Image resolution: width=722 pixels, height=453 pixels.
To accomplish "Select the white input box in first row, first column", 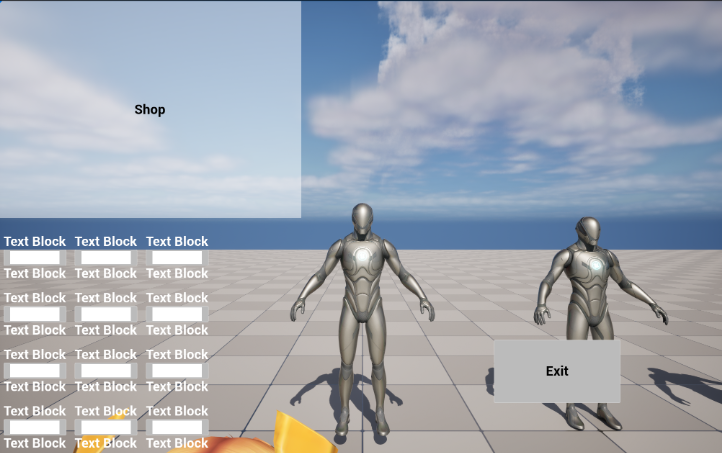I will (35, 257).
